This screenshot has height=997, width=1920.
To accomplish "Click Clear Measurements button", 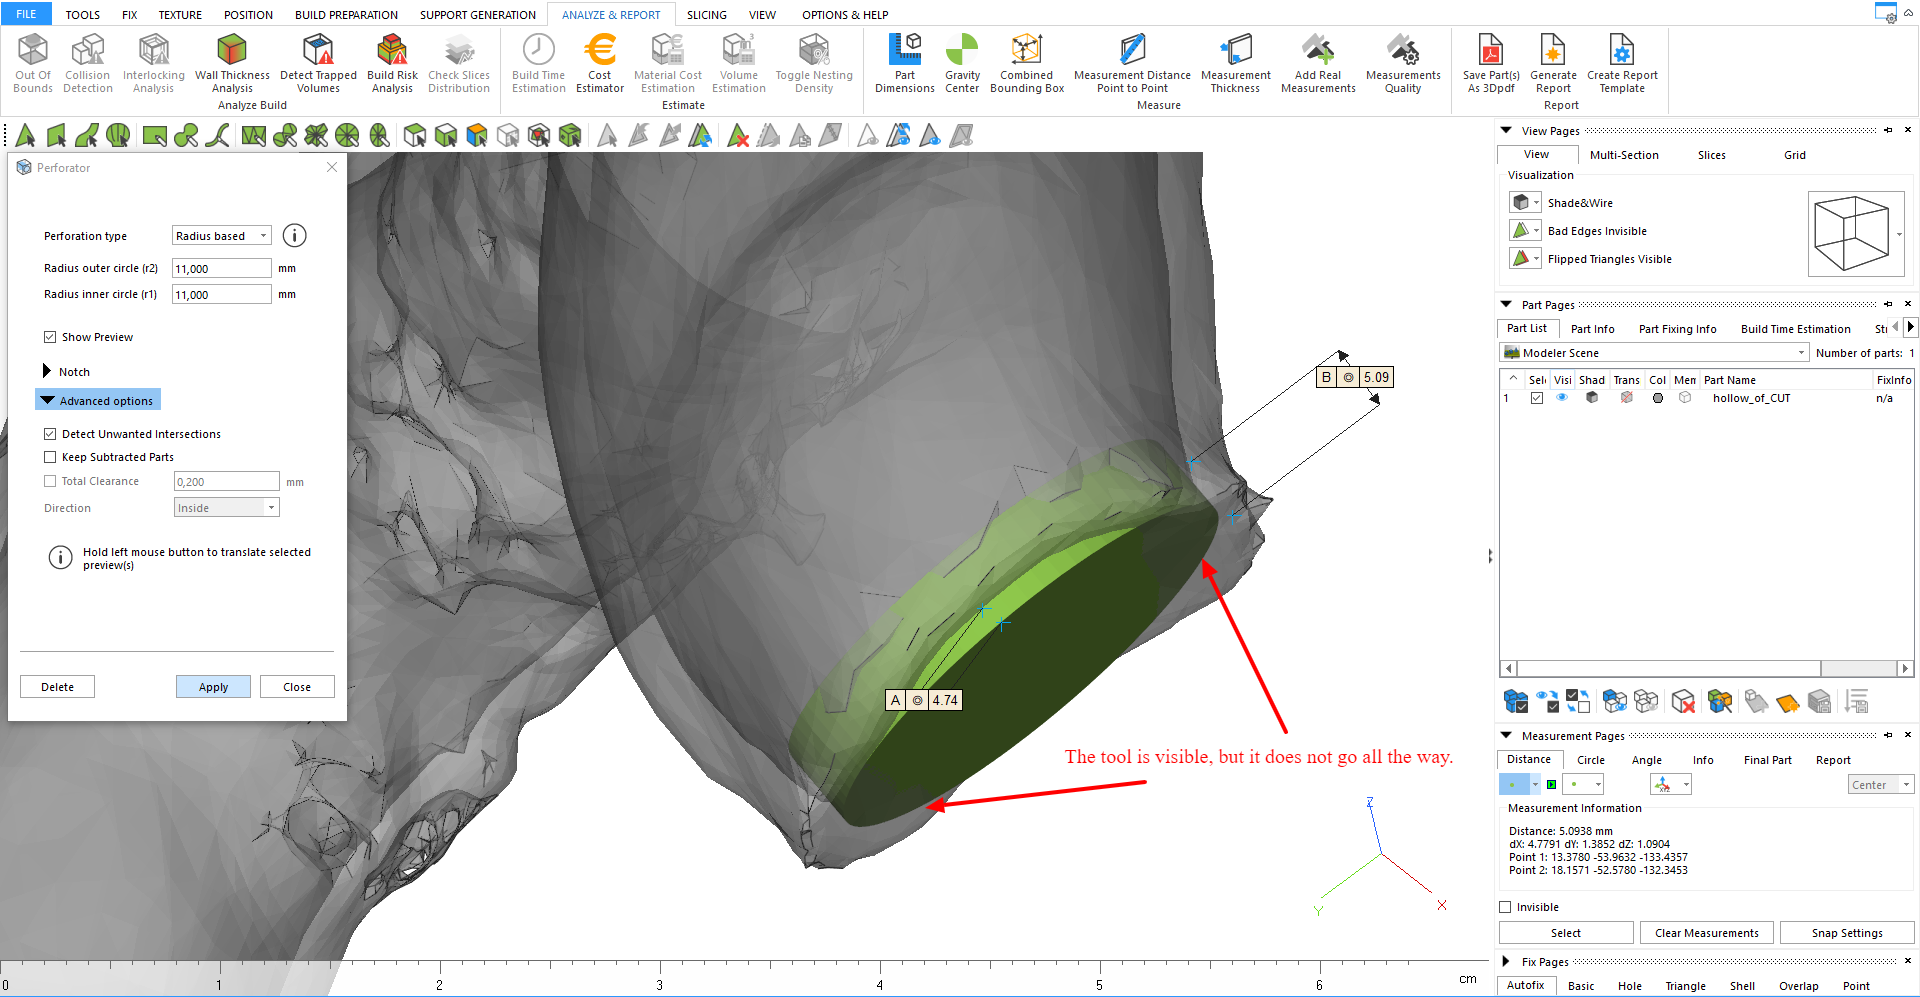I will 1706,933.
